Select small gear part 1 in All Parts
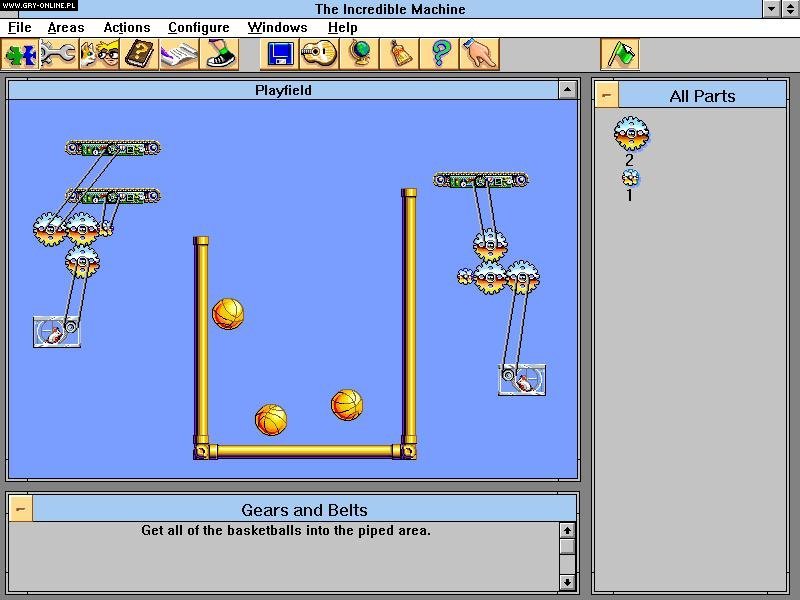 tap(629, 177)
